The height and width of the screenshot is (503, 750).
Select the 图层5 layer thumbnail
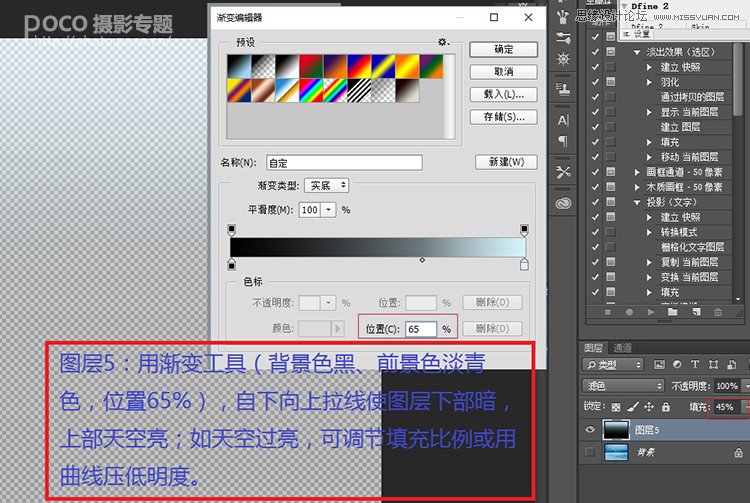(x=617, y=429)
